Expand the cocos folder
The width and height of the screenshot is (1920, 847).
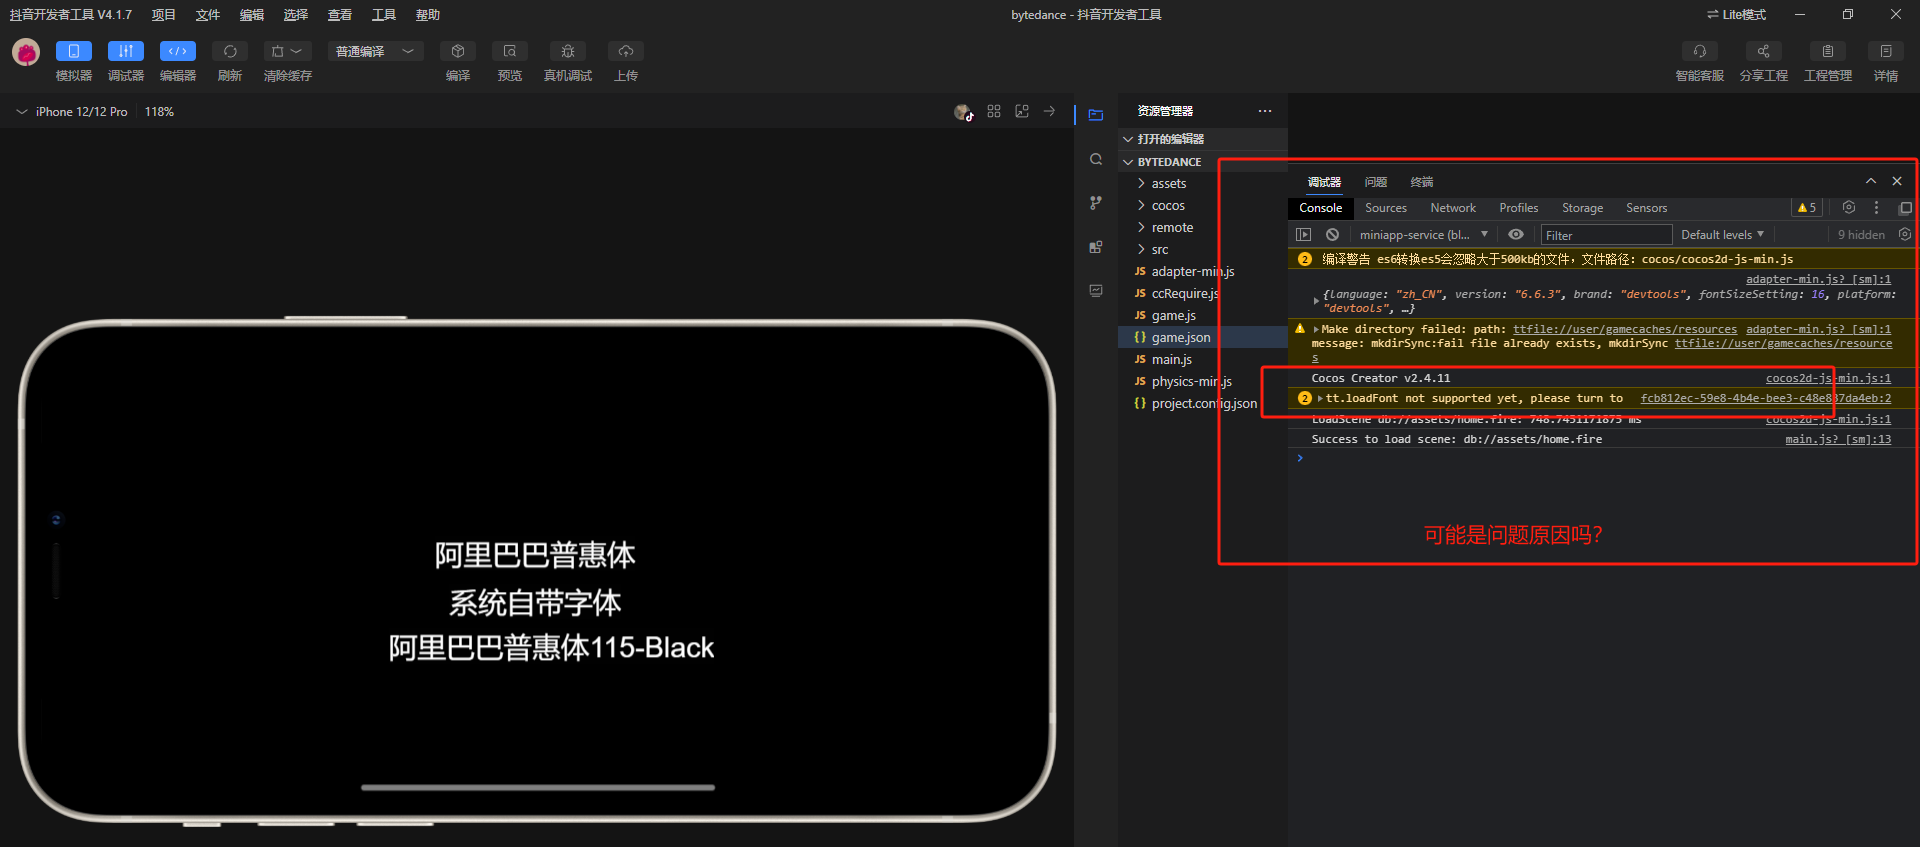(x=1203, y=206)
